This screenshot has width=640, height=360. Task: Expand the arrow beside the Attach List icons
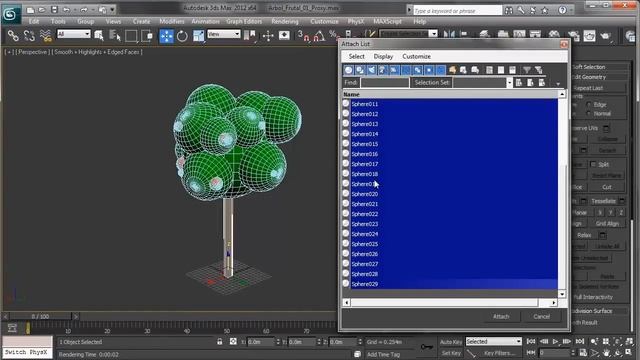(x=558, y=83)
